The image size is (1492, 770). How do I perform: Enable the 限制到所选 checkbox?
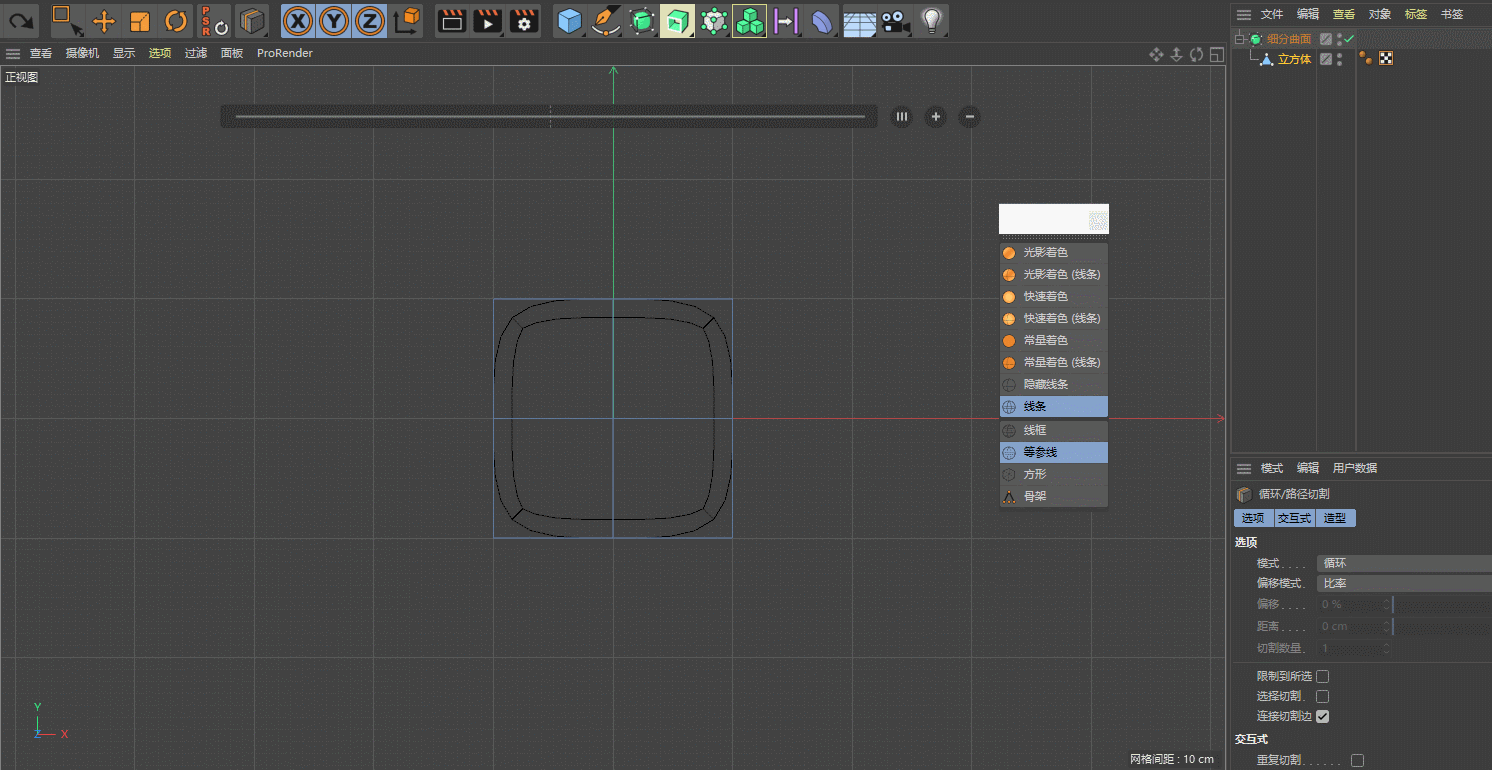tap(1322, 676)
